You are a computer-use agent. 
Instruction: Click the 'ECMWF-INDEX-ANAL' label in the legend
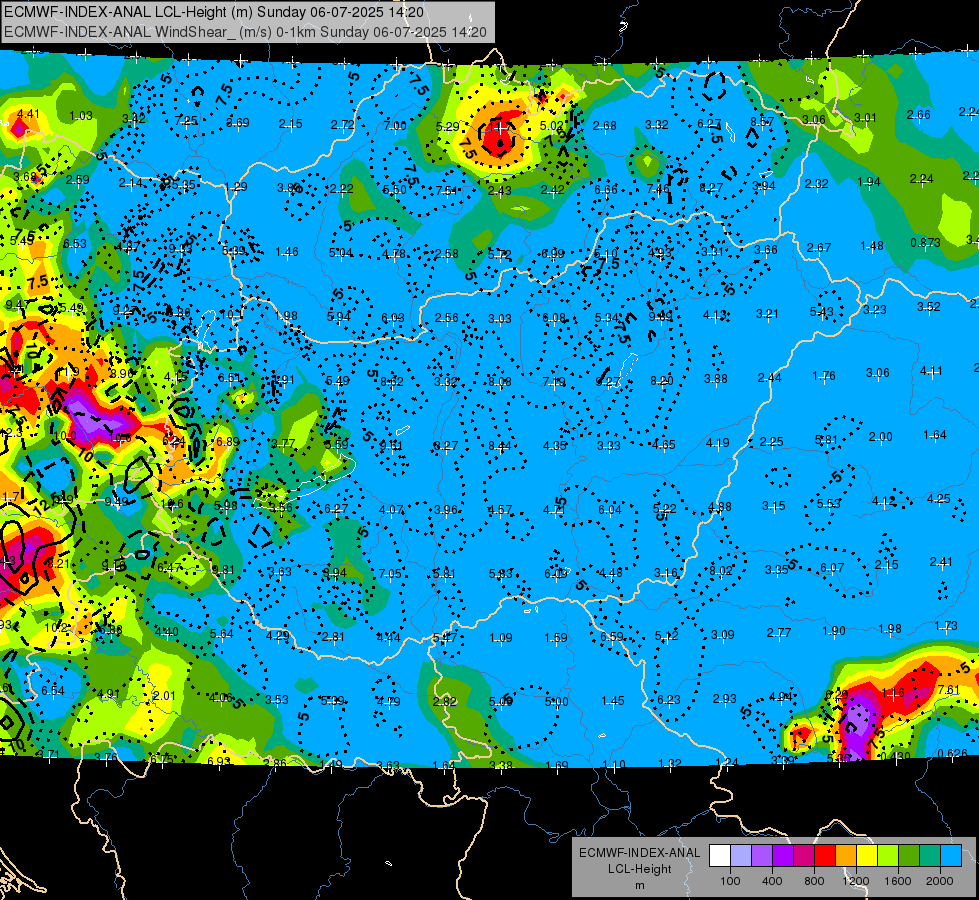click(x=639, y=853)
